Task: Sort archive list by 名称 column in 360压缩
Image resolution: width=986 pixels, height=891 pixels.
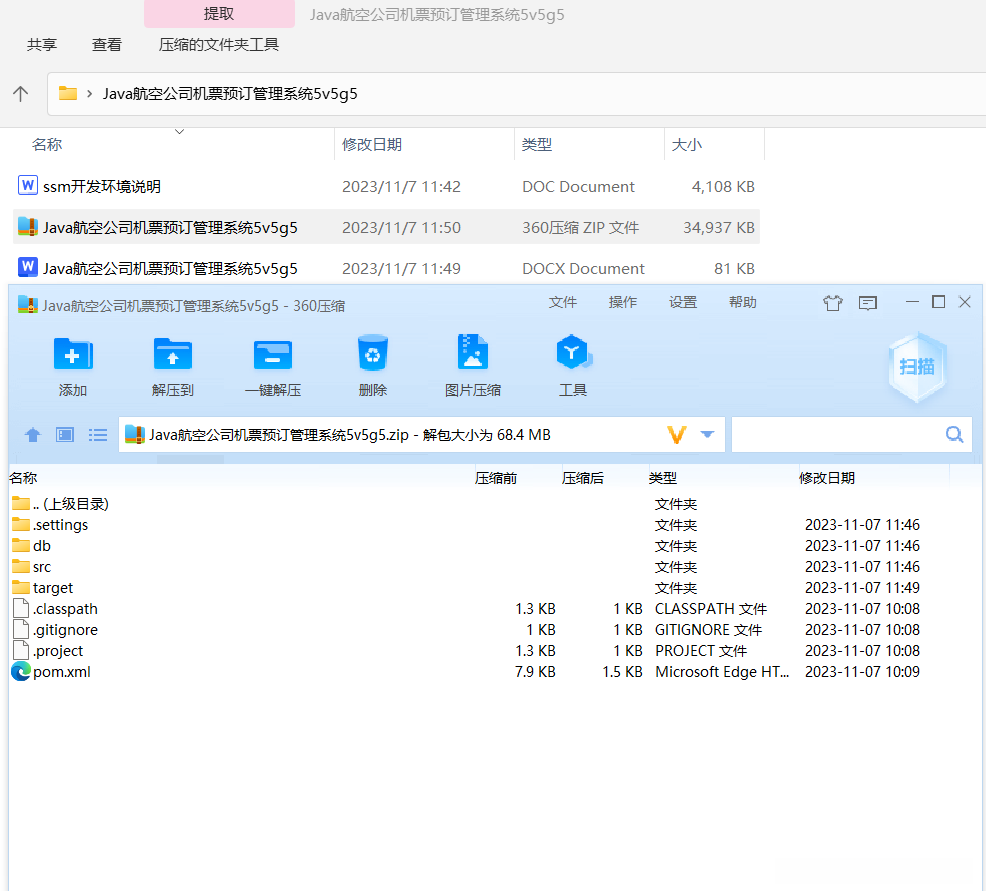Action: 23,478
